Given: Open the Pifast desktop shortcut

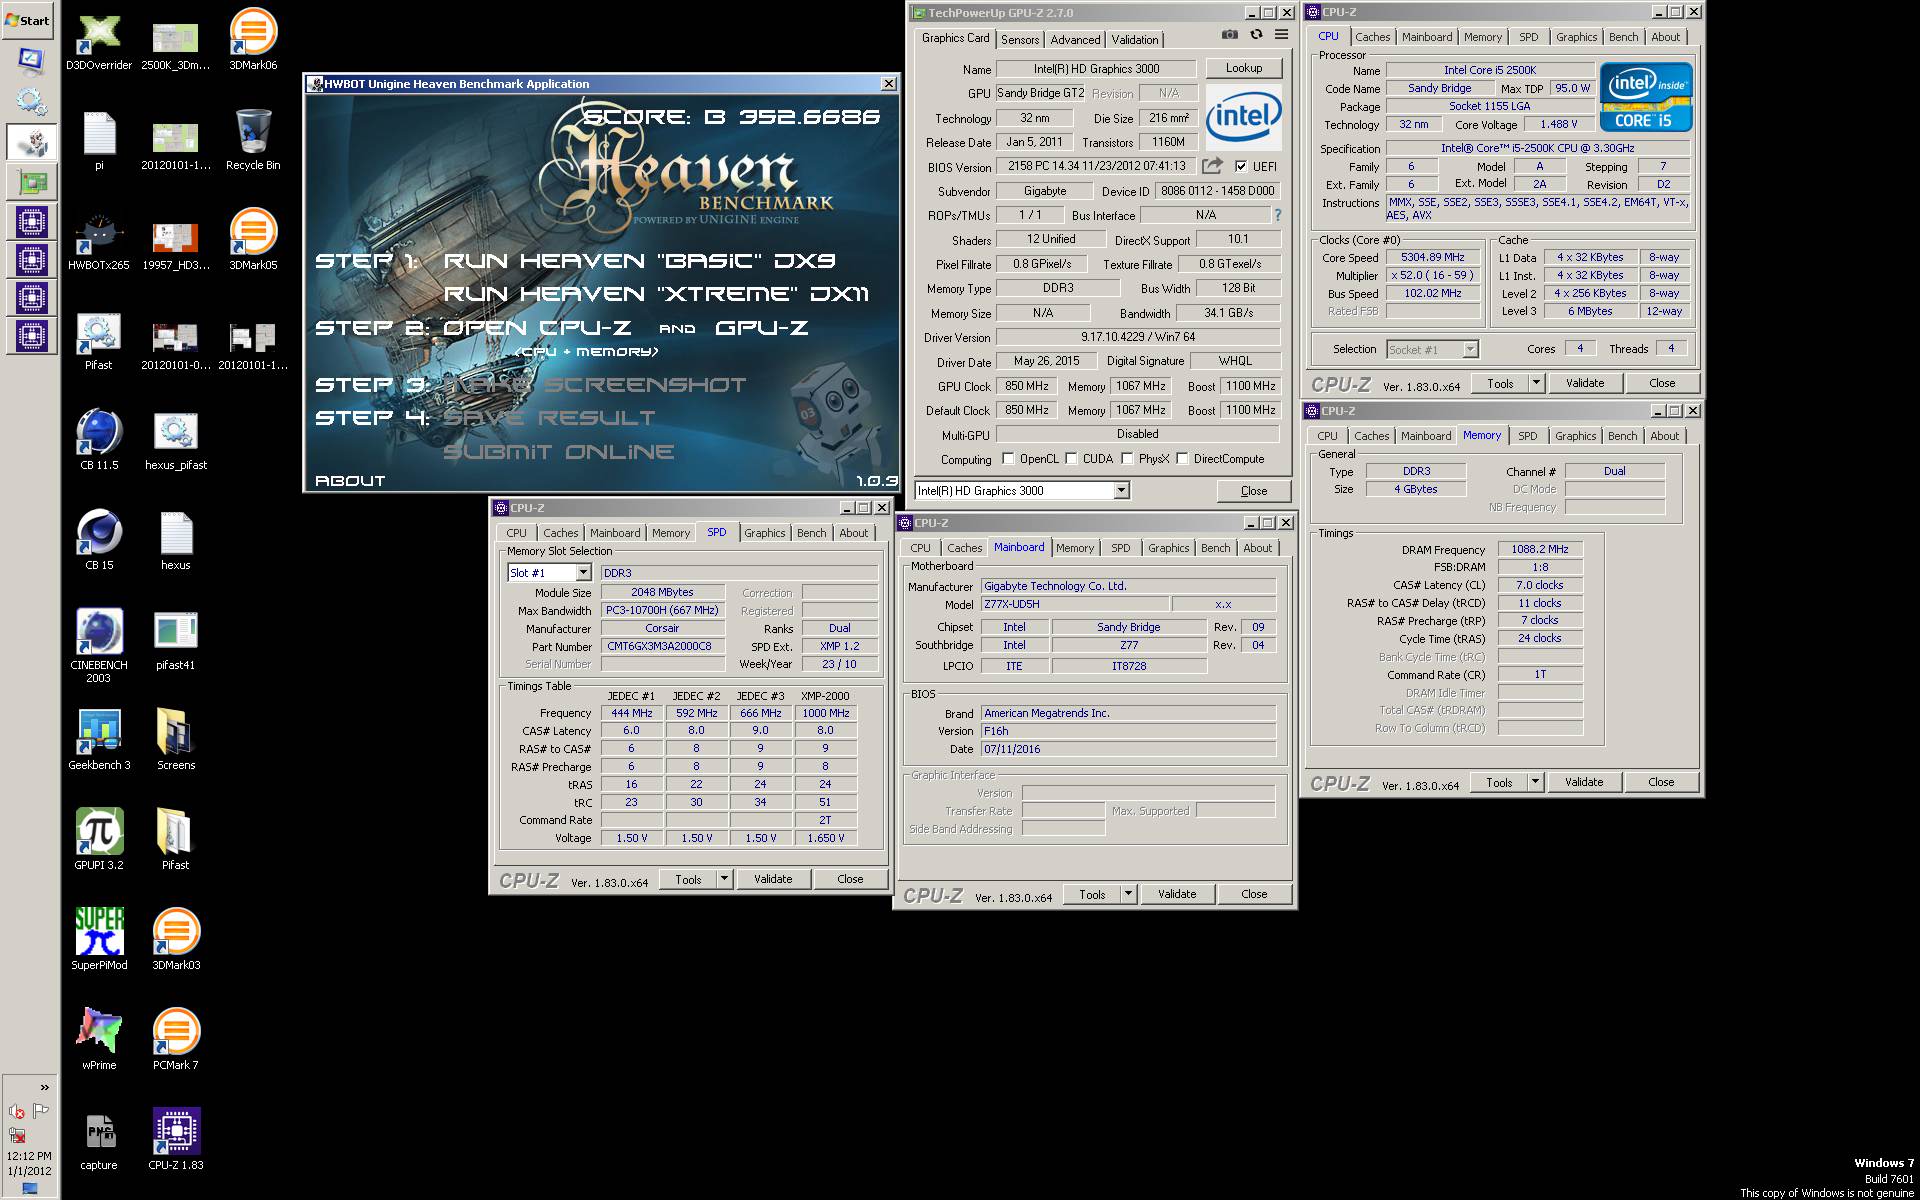Looking at the screenshot, I should pos(99,340).
